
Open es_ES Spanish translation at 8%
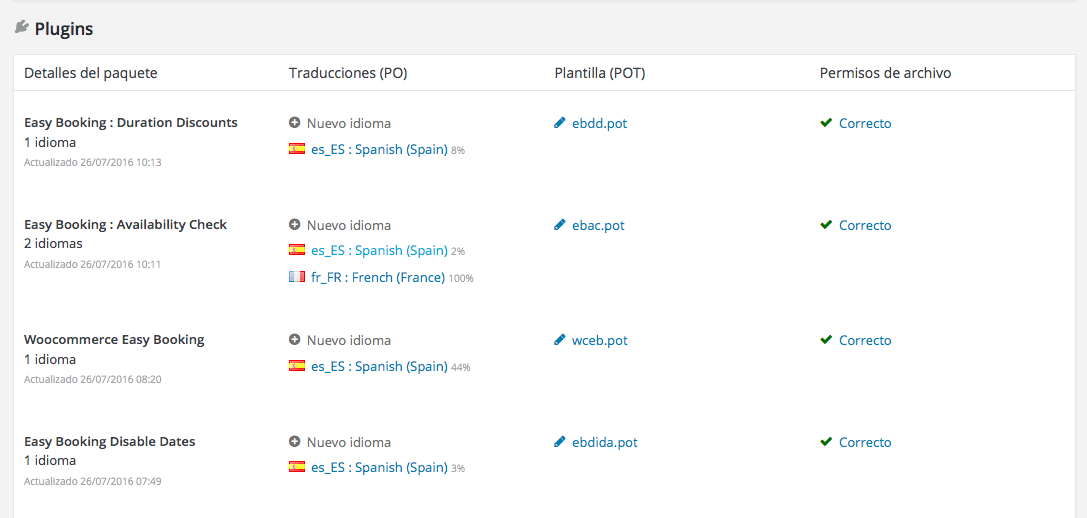(x=379, y=149)
